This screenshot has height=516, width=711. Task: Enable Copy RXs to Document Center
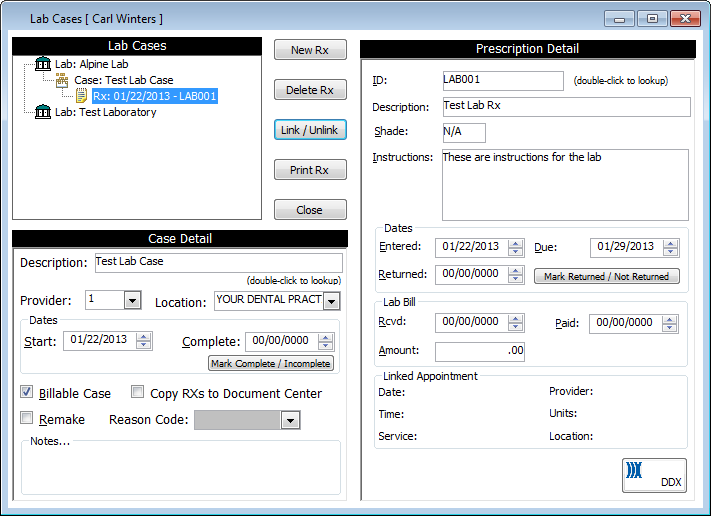click(137, 392)
